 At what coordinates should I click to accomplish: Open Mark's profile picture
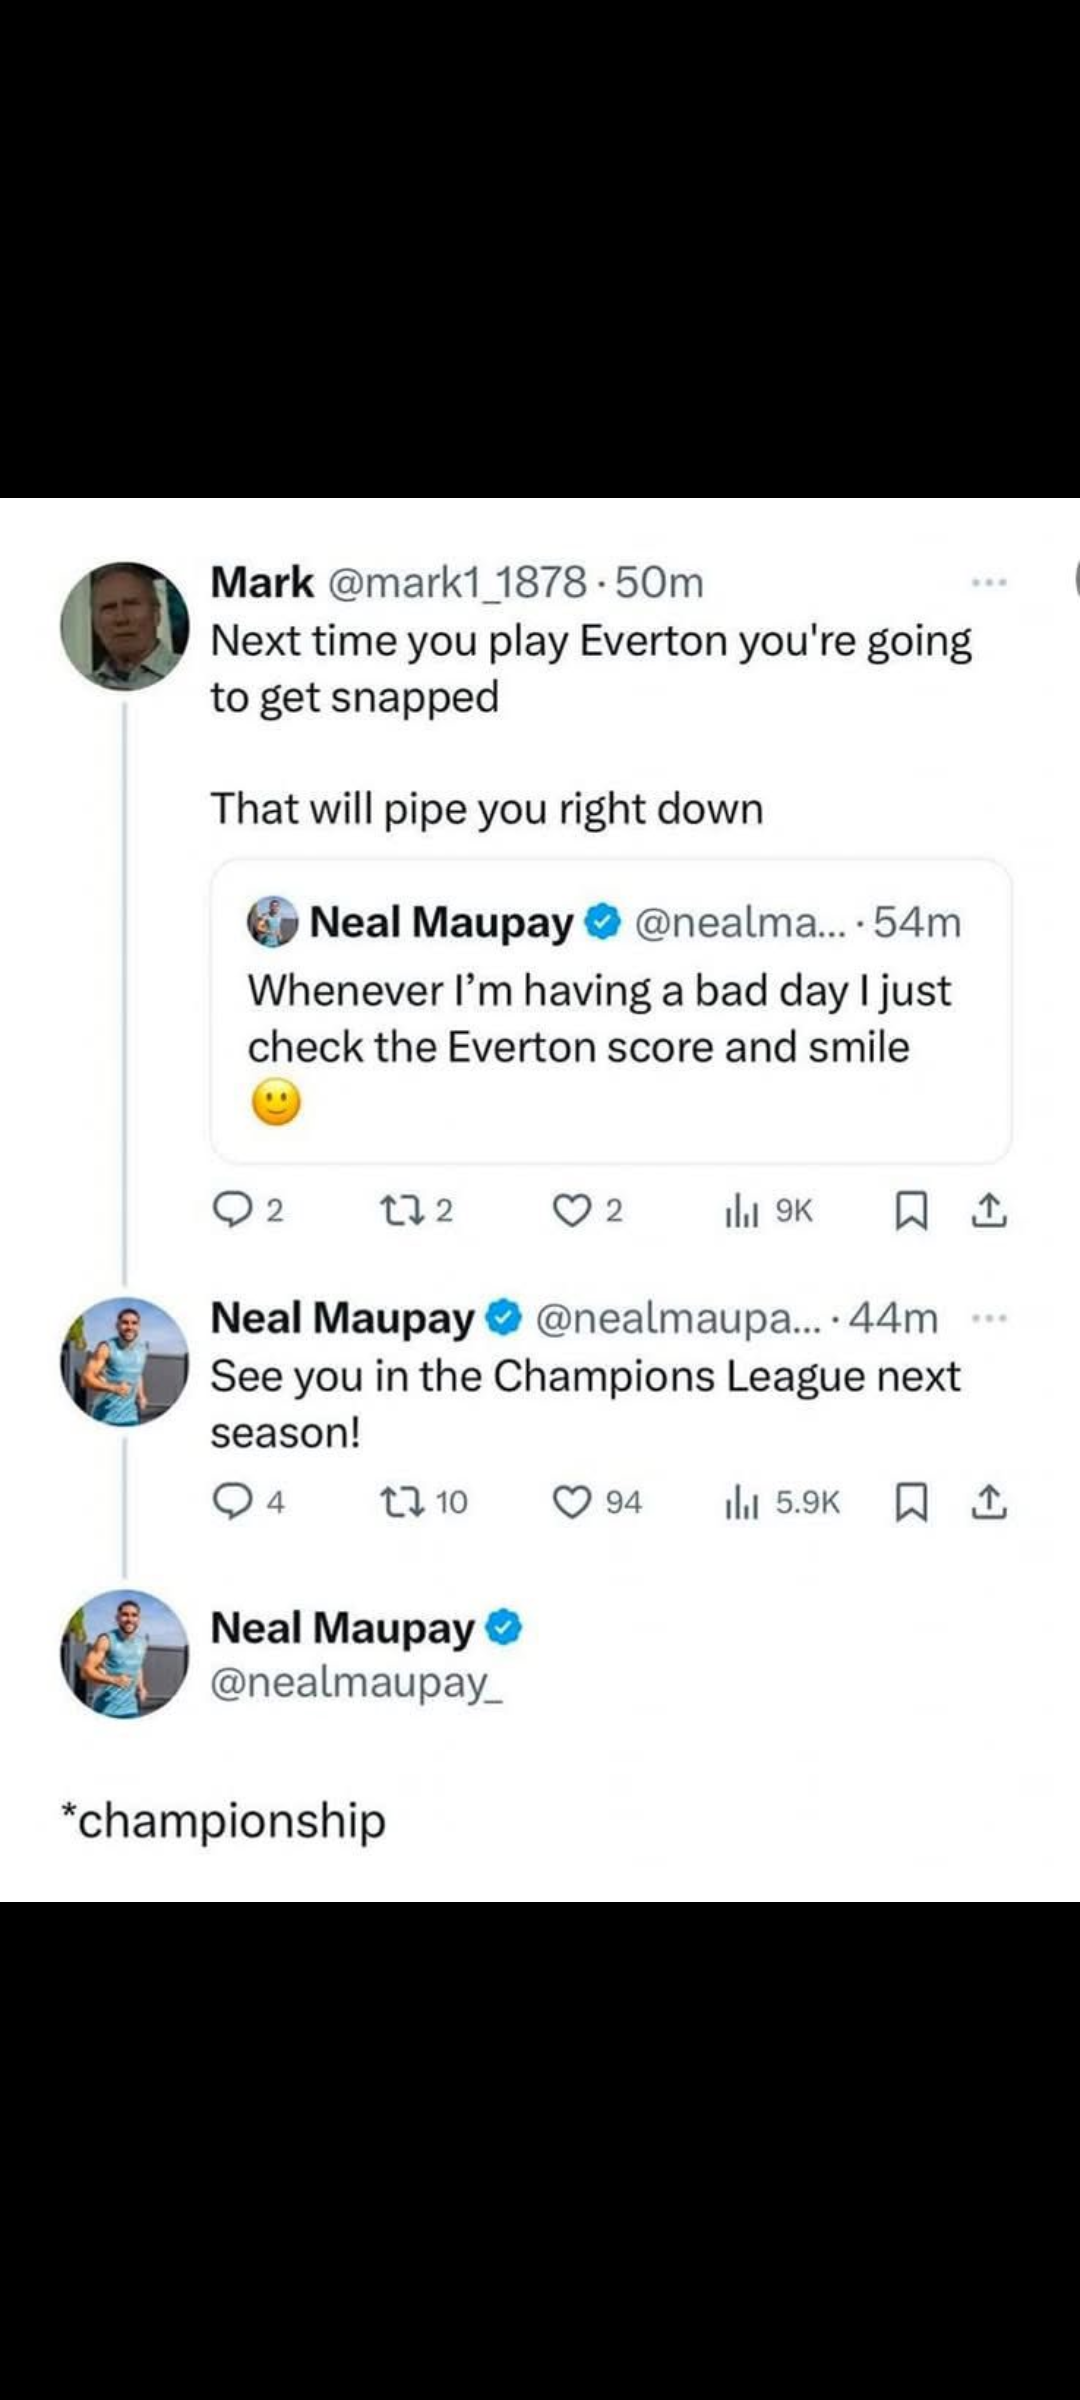point(125,626)
